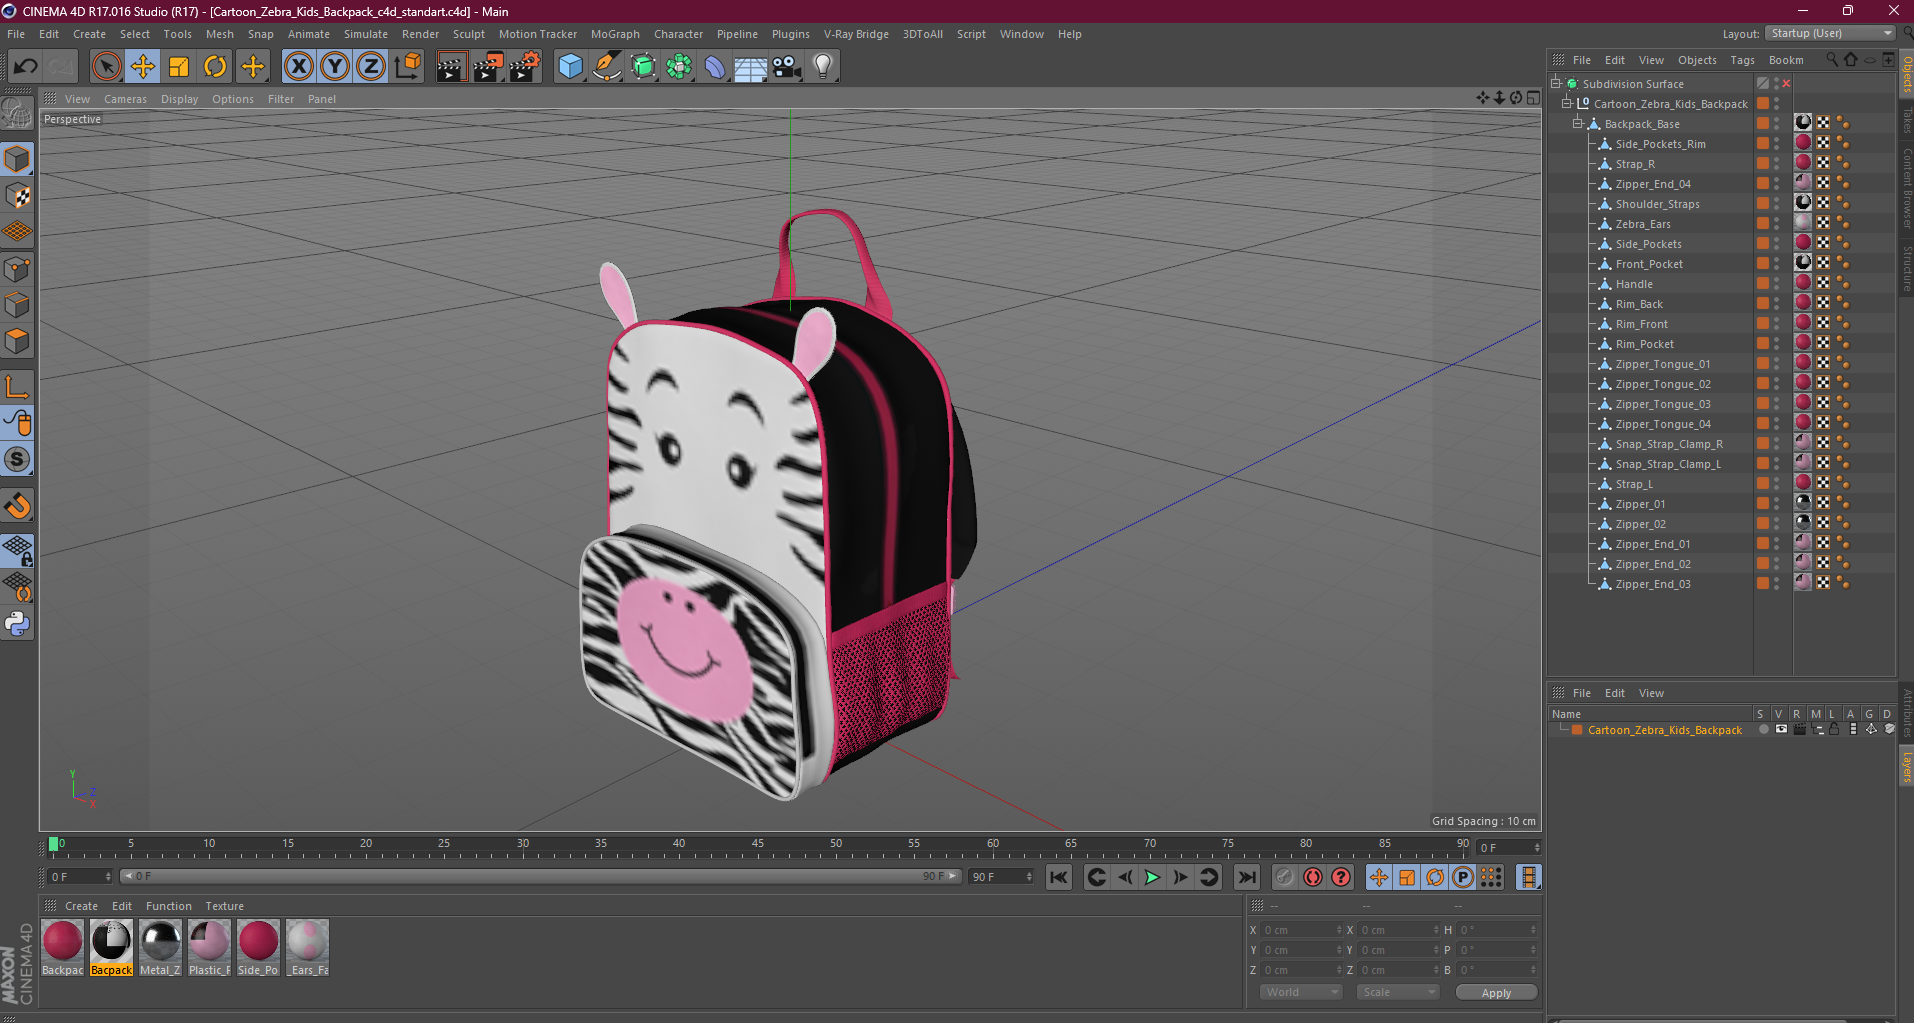Activate the Move tool
This screenshot has width=1914, height=1023.
143,67
